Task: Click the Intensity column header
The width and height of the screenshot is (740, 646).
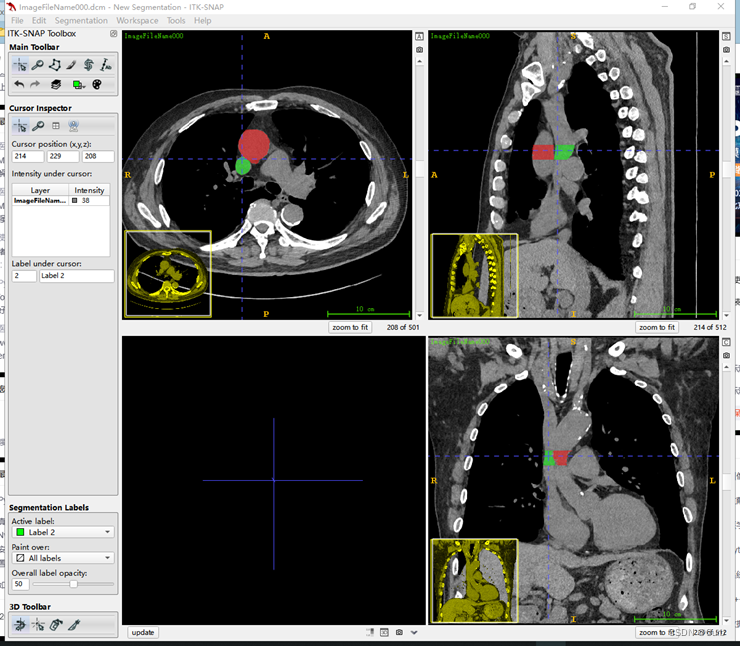Action: 89,190
